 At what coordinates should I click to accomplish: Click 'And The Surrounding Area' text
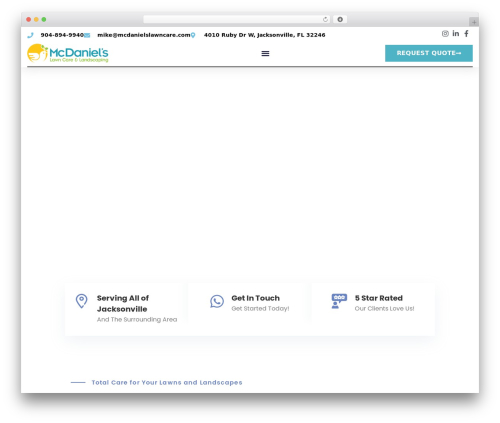137,319
